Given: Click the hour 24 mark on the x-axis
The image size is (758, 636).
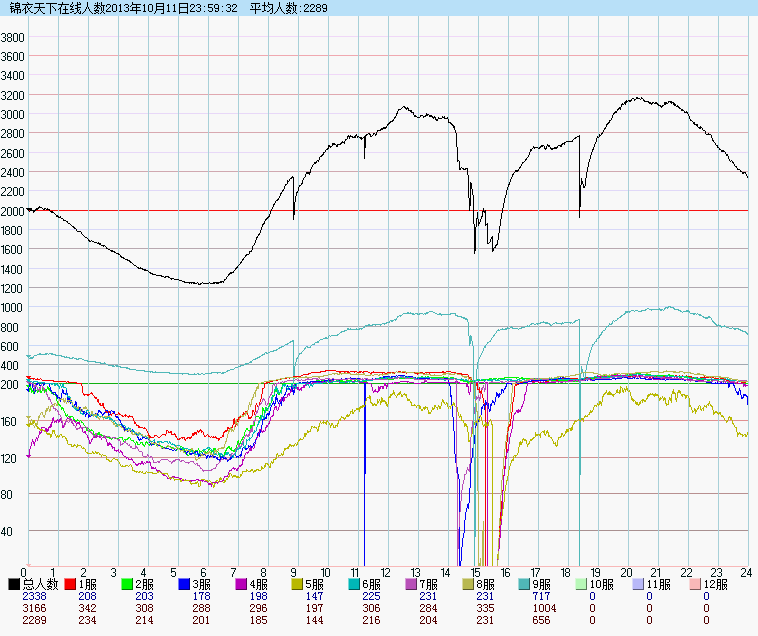Looking at the screenshot, I should (x=745, y=572).
